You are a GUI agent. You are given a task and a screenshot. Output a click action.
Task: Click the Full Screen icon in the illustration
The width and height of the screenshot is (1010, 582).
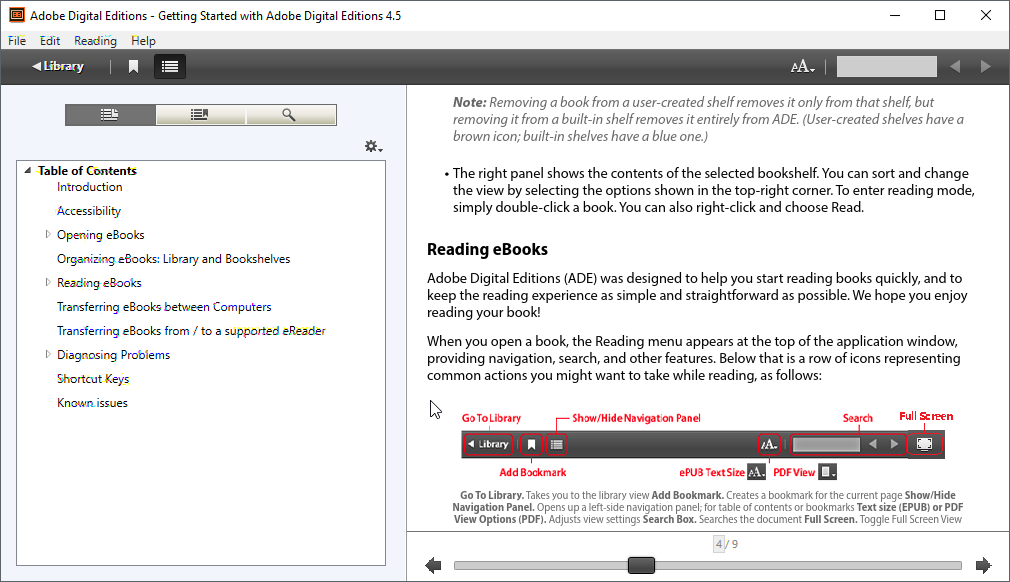point(924,444)
